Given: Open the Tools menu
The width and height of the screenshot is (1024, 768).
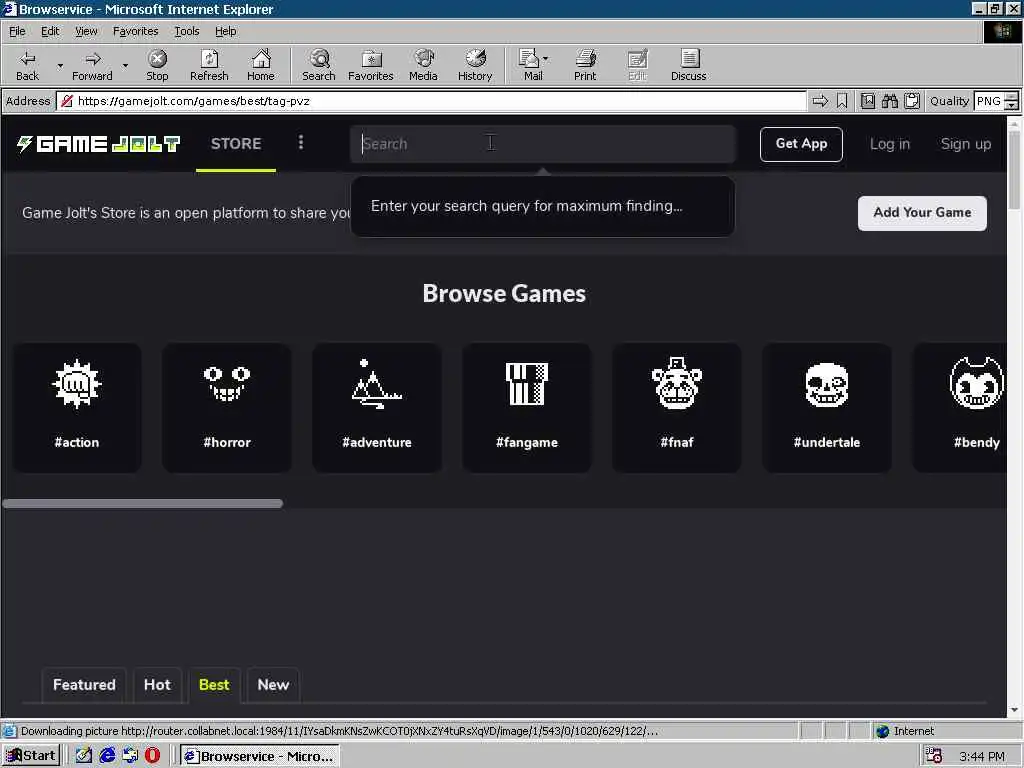Looking at the screenshot, I should [x=186, y=31].
